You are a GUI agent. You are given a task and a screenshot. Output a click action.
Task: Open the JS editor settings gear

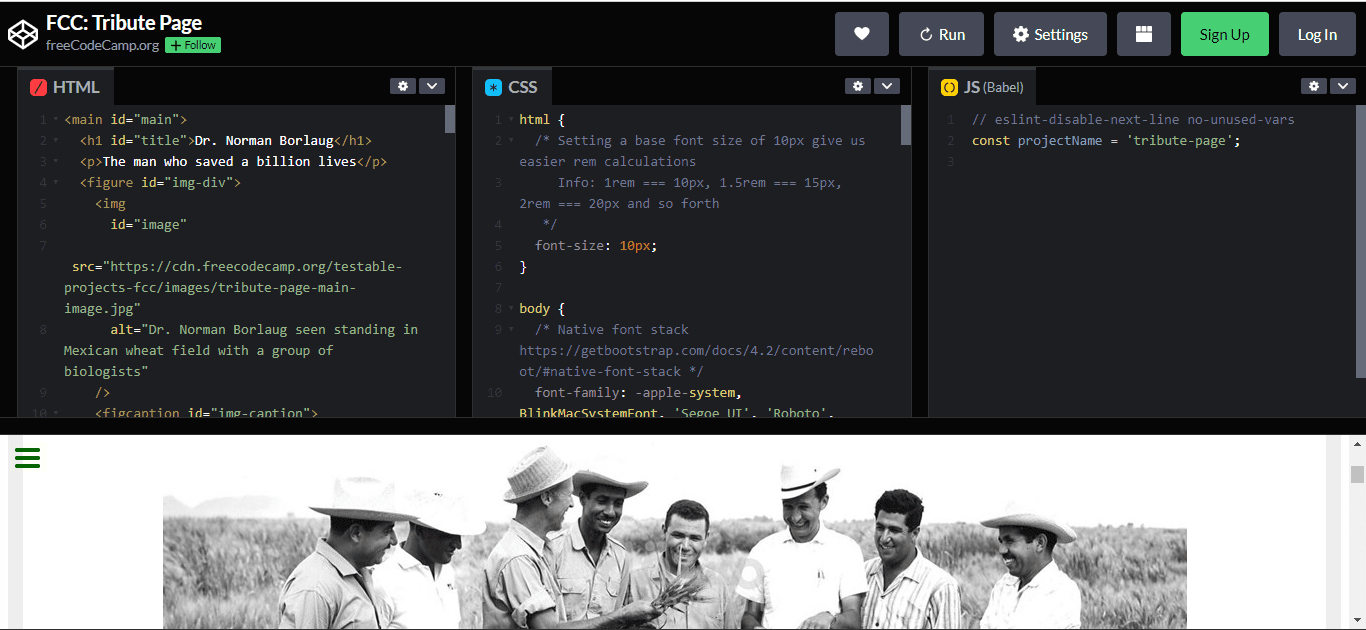tap(1314, 86)
